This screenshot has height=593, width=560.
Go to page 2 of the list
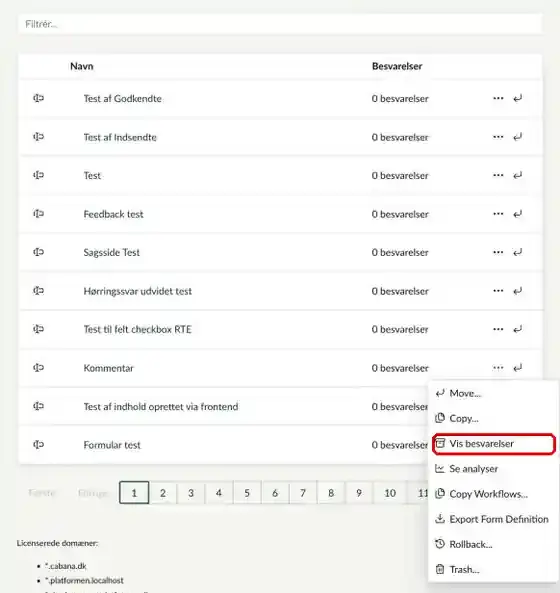coord(163,493)
